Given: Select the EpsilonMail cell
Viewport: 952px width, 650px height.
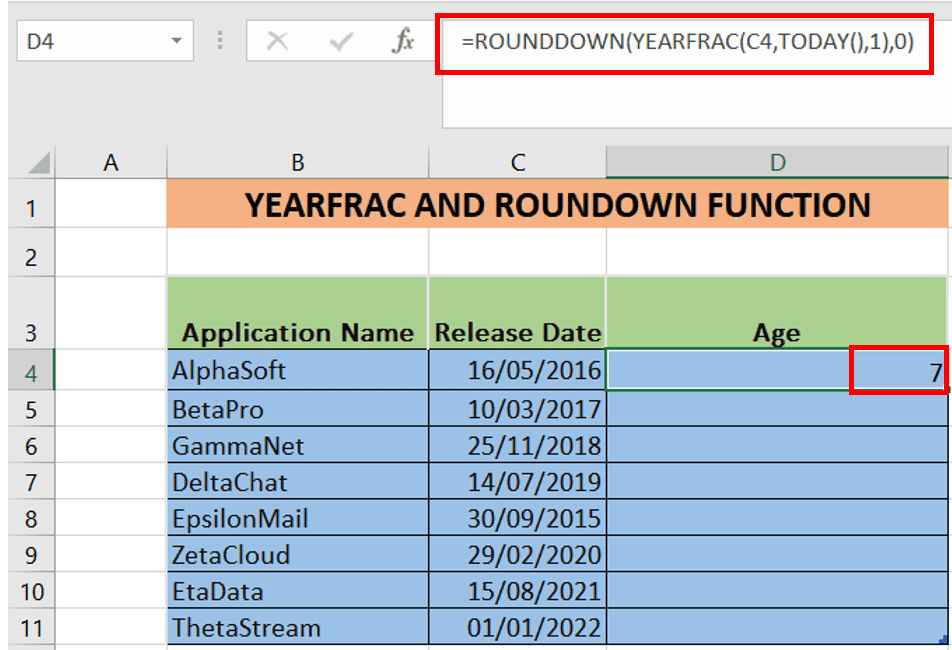Looking at the screenshot, I should tap(298, 518).
